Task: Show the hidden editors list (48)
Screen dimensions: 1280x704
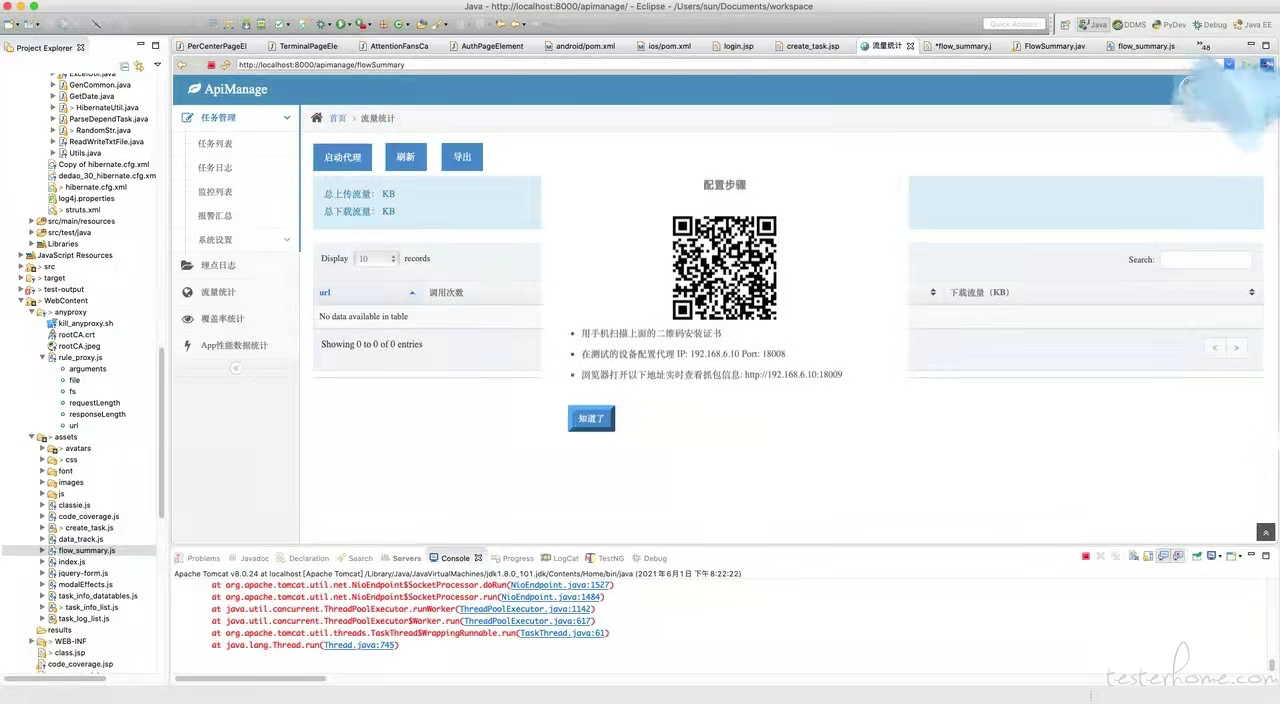Action: (x=1204, y=46)
